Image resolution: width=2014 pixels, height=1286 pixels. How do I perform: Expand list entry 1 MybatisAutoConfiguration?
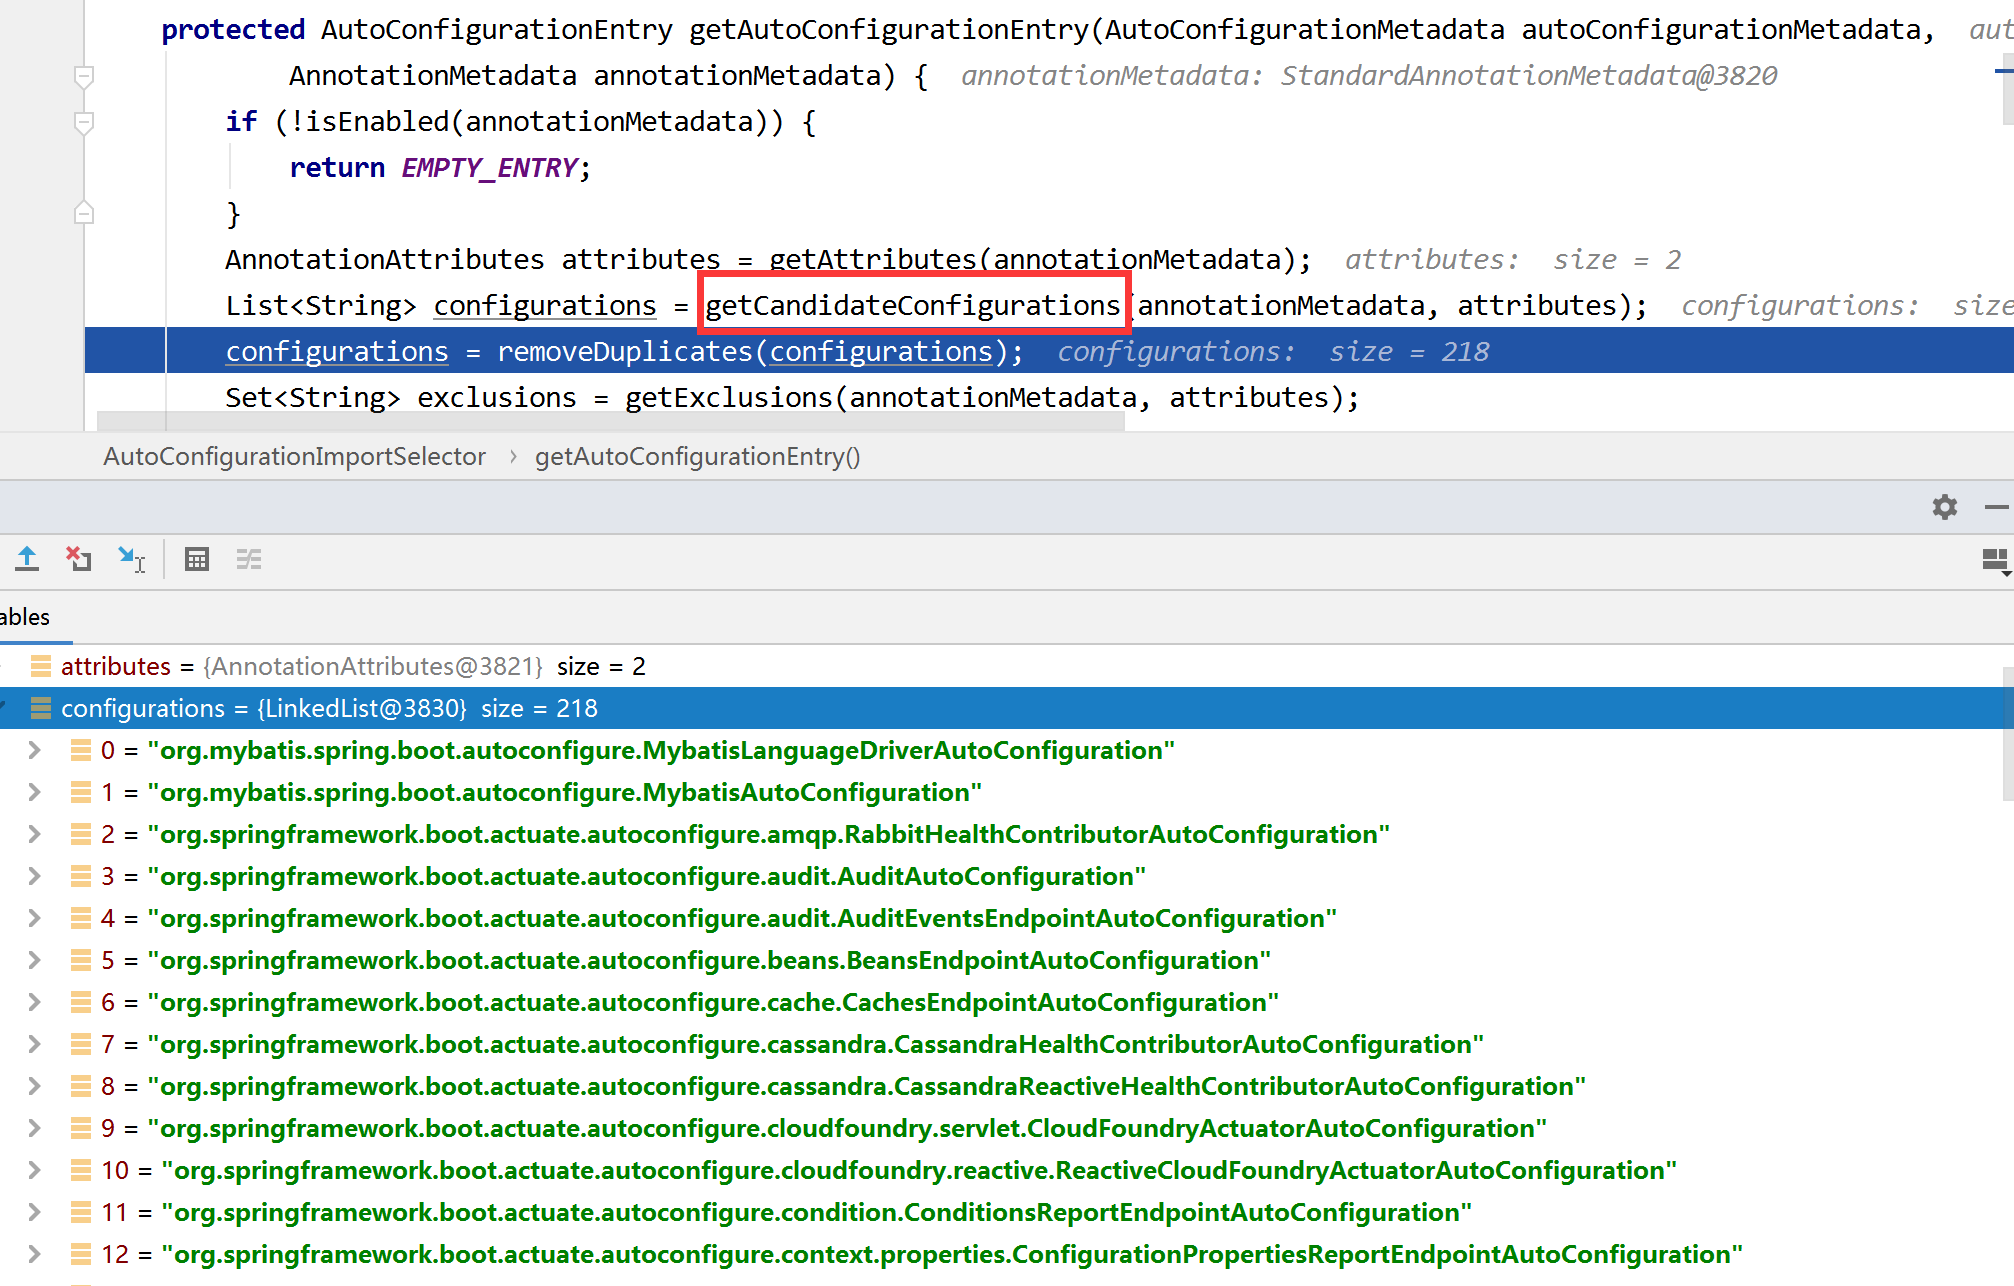click(x=34, y=792)
